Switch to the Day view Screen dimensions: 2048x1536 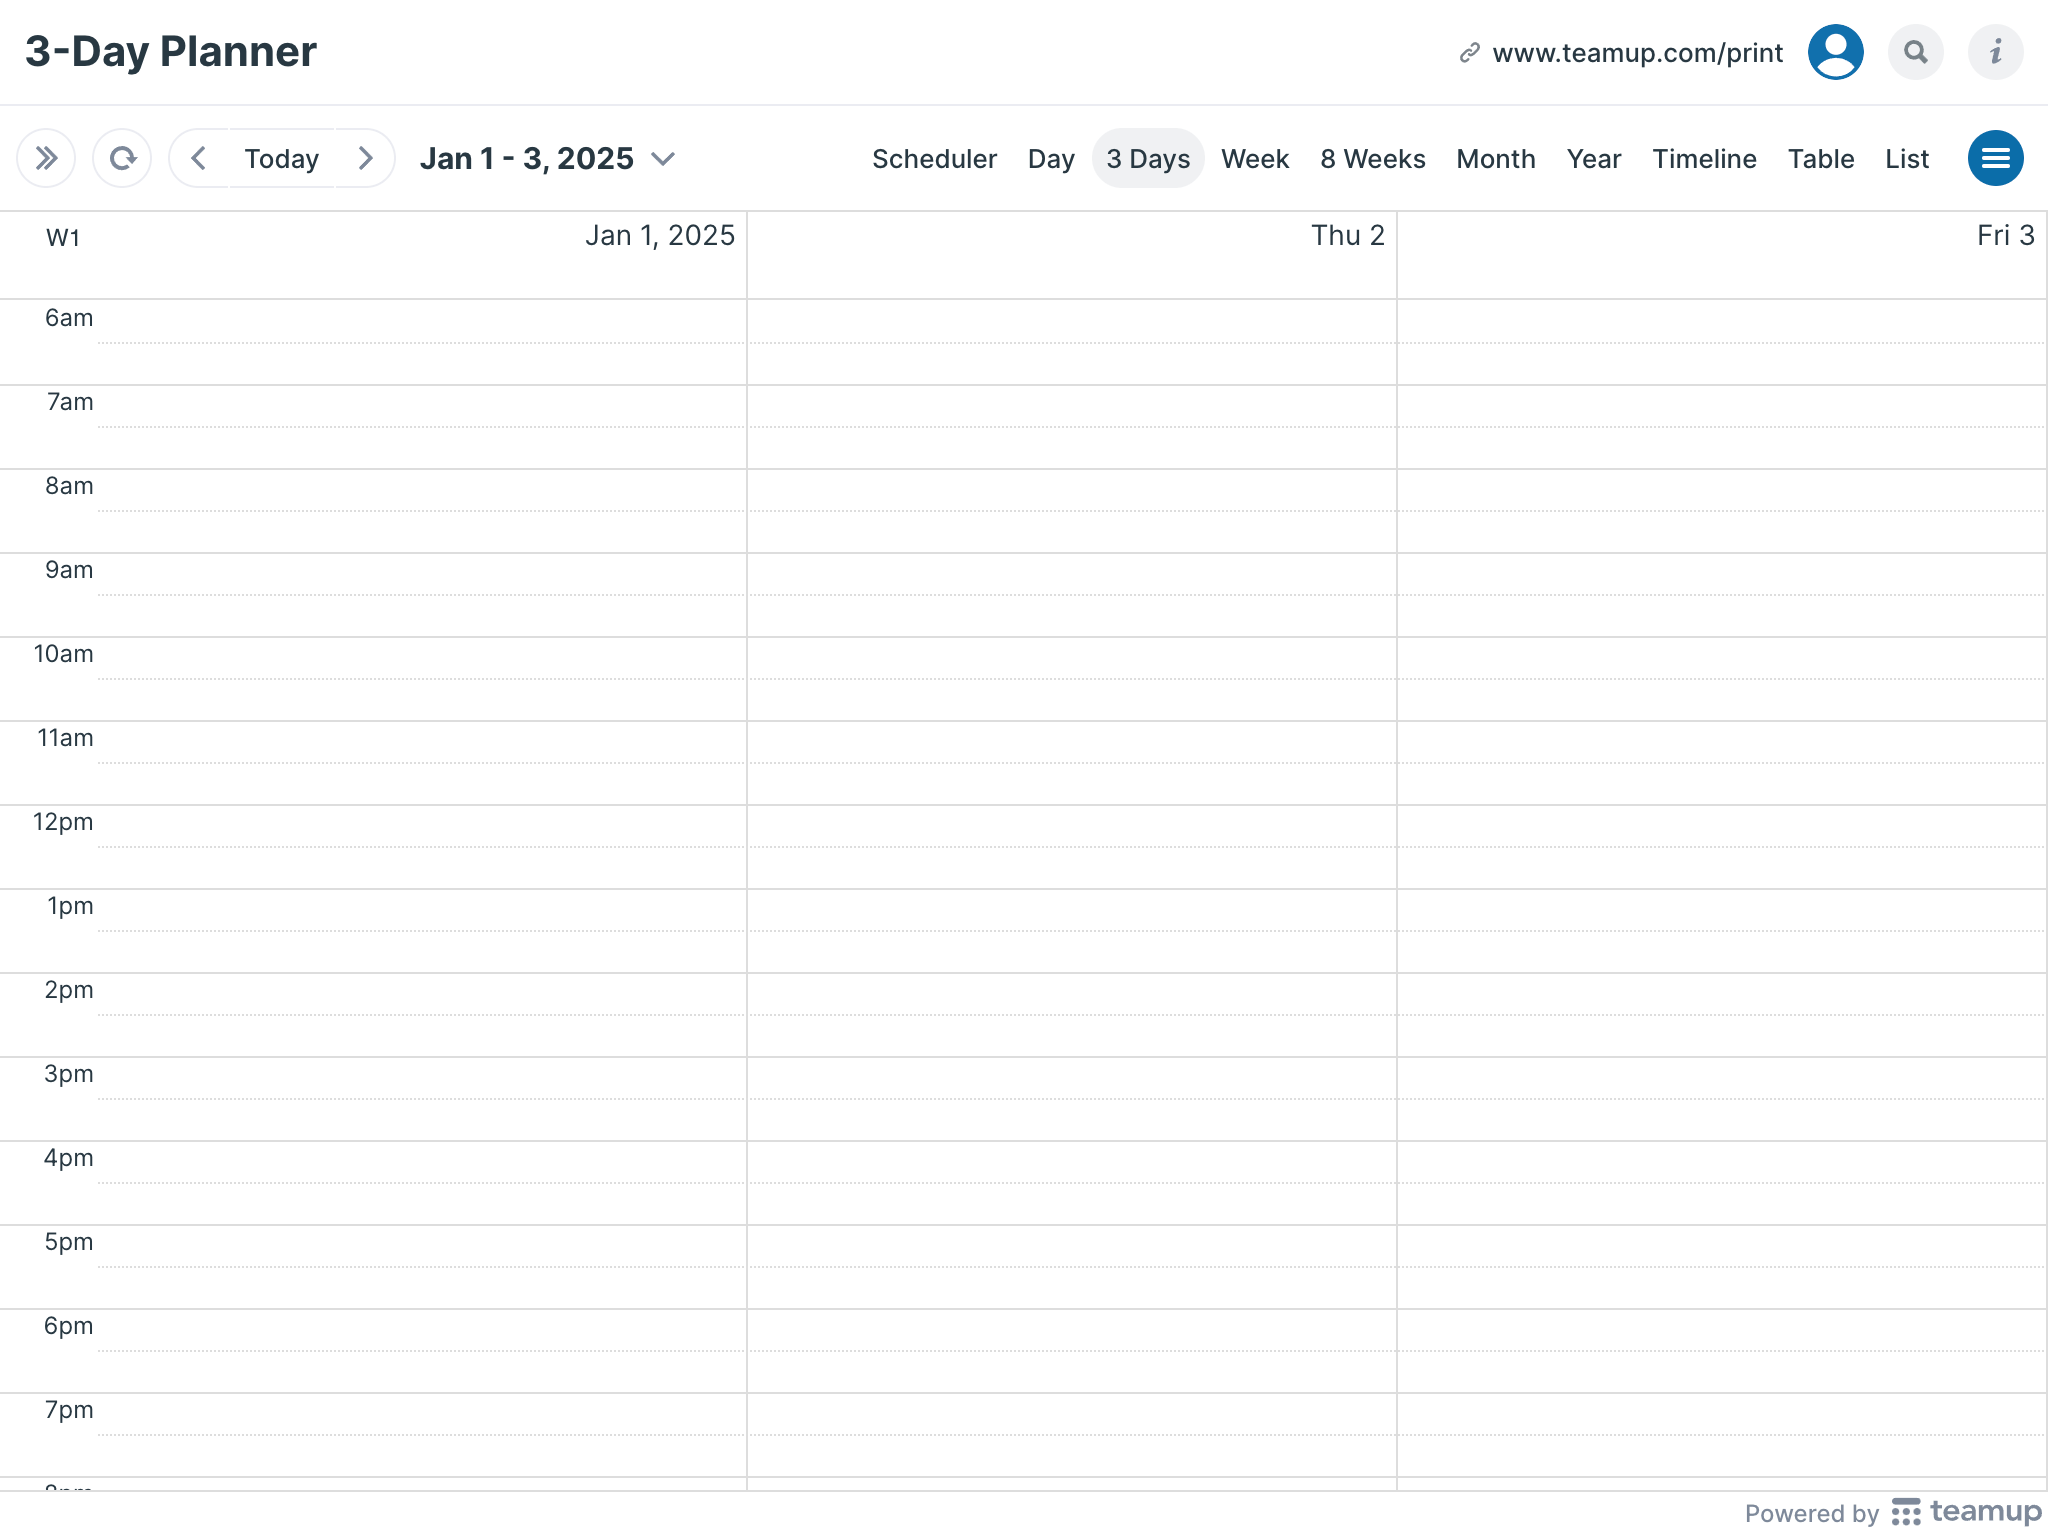(1051, 158)
